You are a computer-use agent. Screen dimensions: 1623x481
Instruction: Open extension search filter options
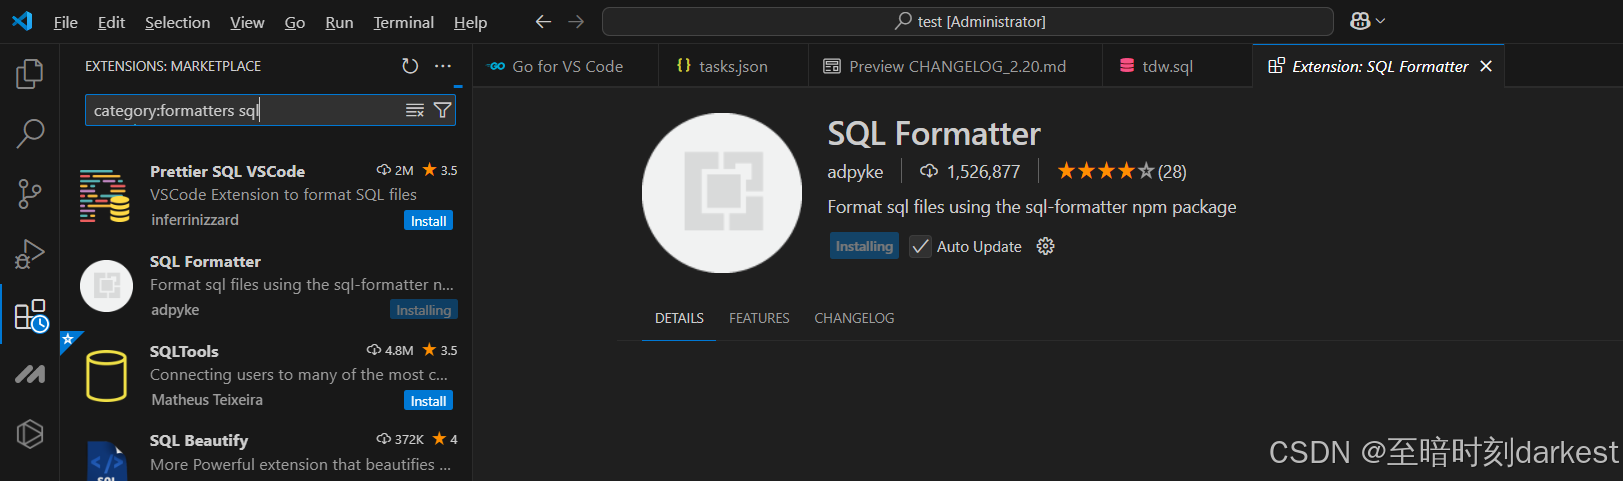click(442, 110)
